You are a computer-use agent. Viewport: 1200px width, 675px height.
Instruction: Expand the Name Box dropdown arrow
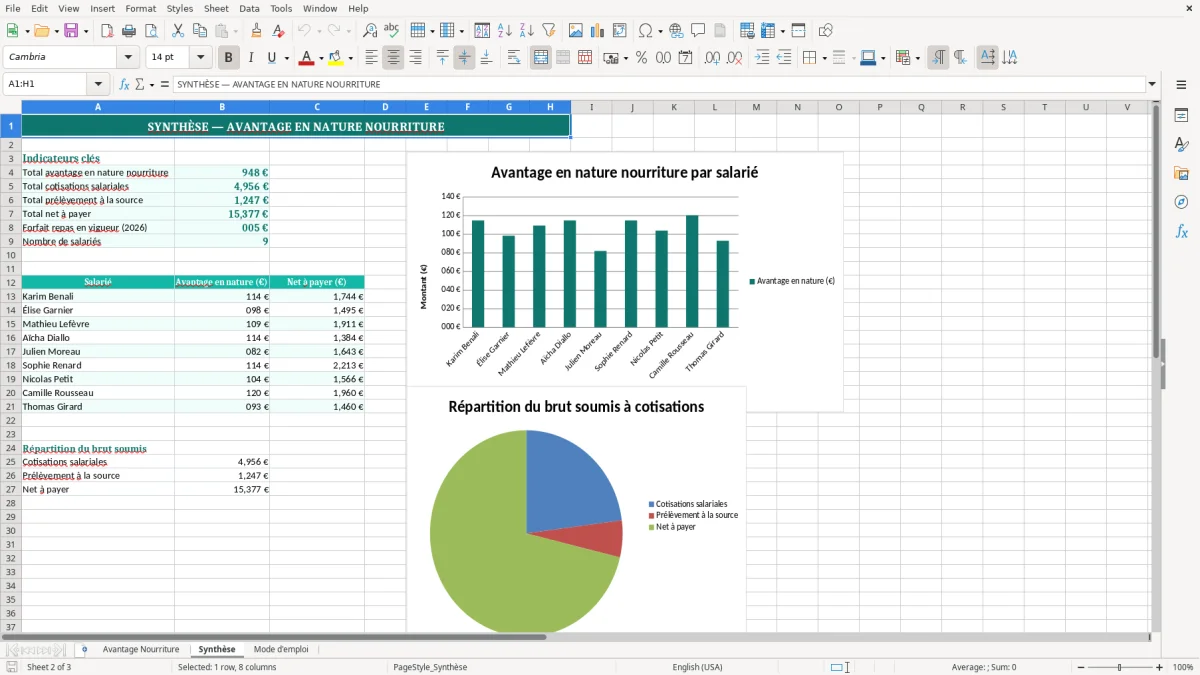[98, 85]
